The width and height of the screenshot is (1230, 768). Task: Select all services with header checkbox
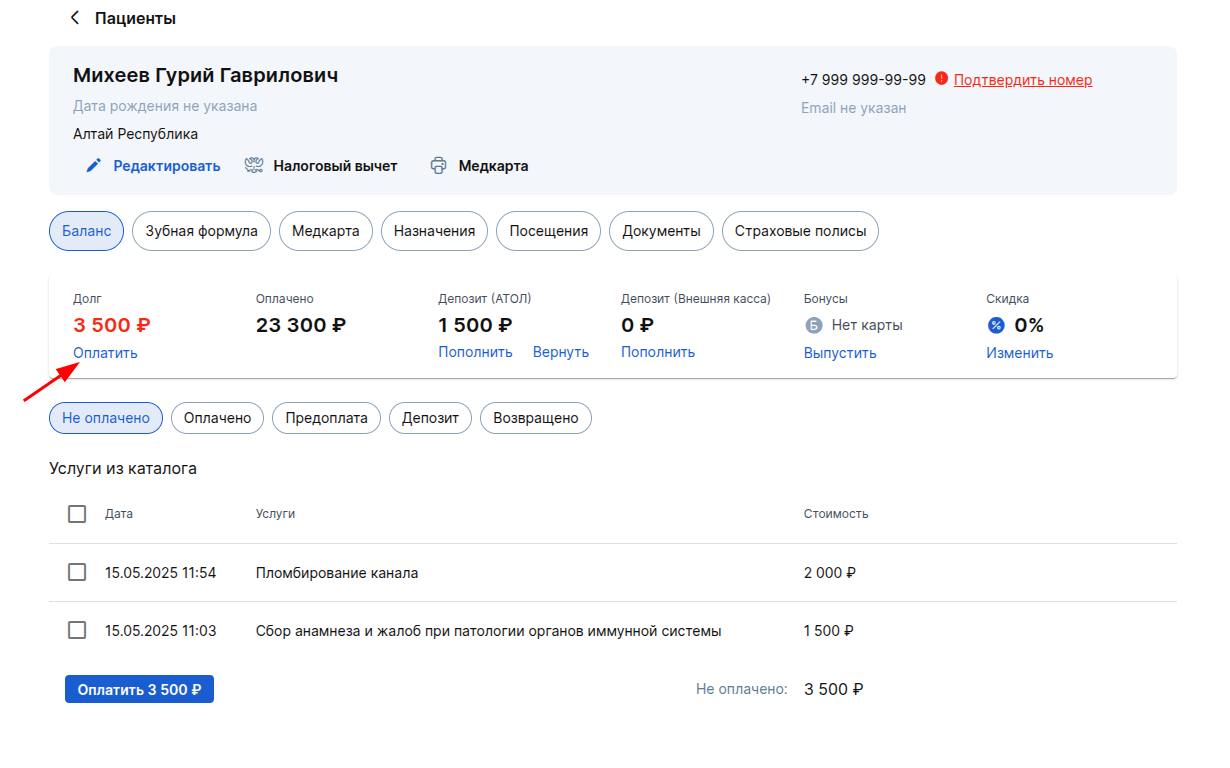tap(77, 514)
